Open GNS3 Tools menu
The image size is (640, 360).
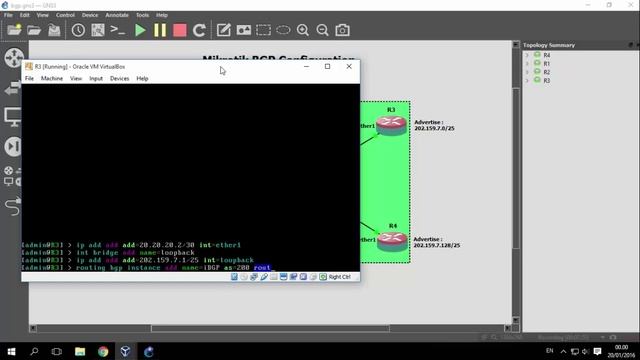142,15
